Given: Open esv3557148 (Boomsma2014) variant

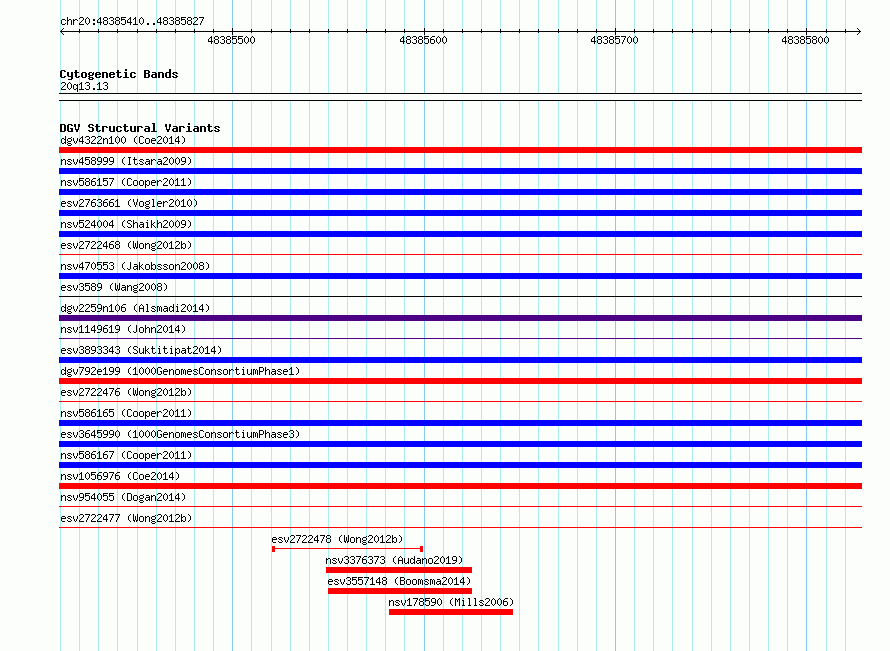Looking at the screenshot, I should pos(399,581).
